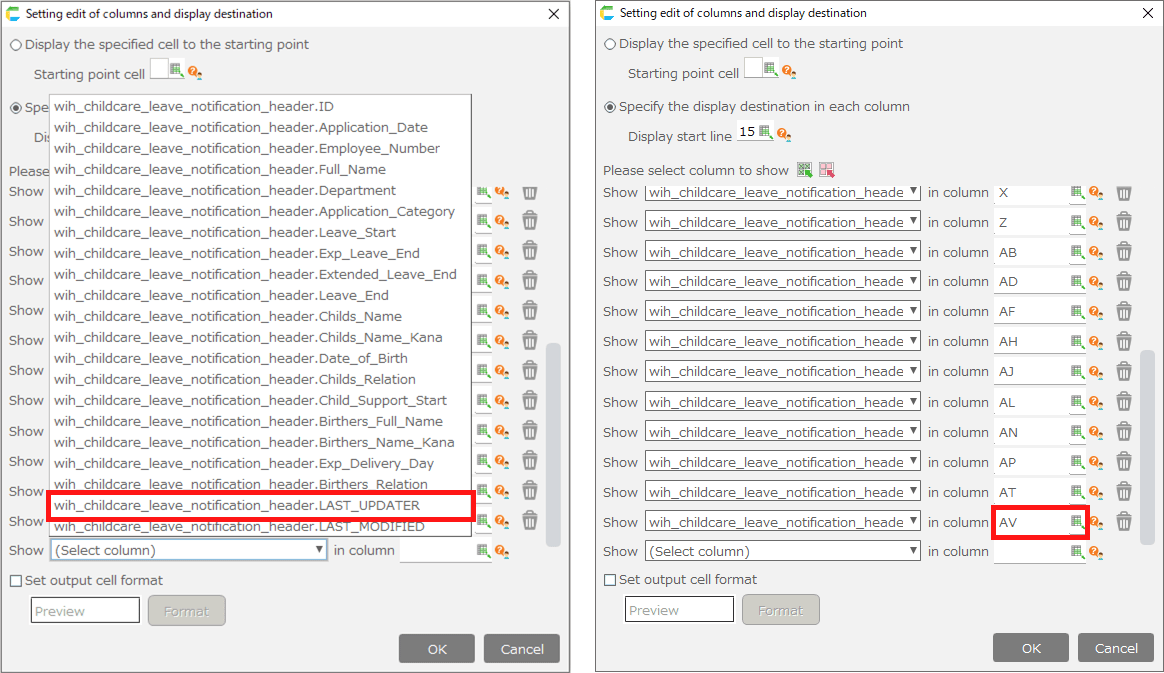
Task: Open the help icon in the column AH row
Action: click(x=1096, y=342)
